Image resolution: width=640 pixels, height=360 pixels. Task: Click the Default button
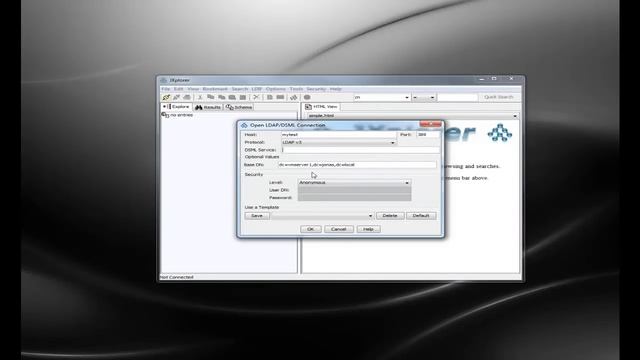click(x=421, y=216)
